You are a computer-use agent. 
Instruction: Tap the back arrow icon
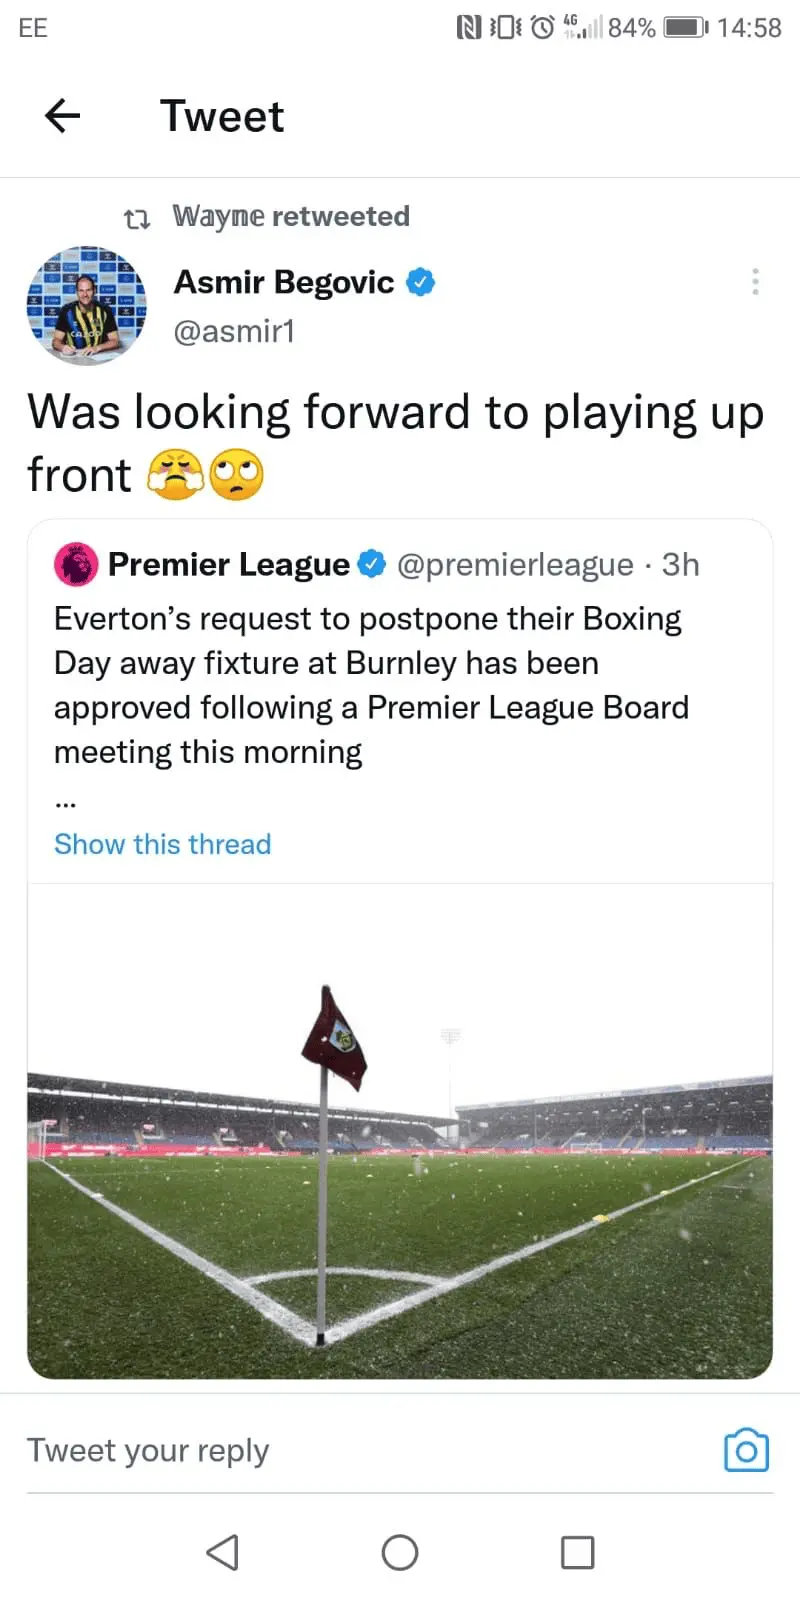(62, 116)
